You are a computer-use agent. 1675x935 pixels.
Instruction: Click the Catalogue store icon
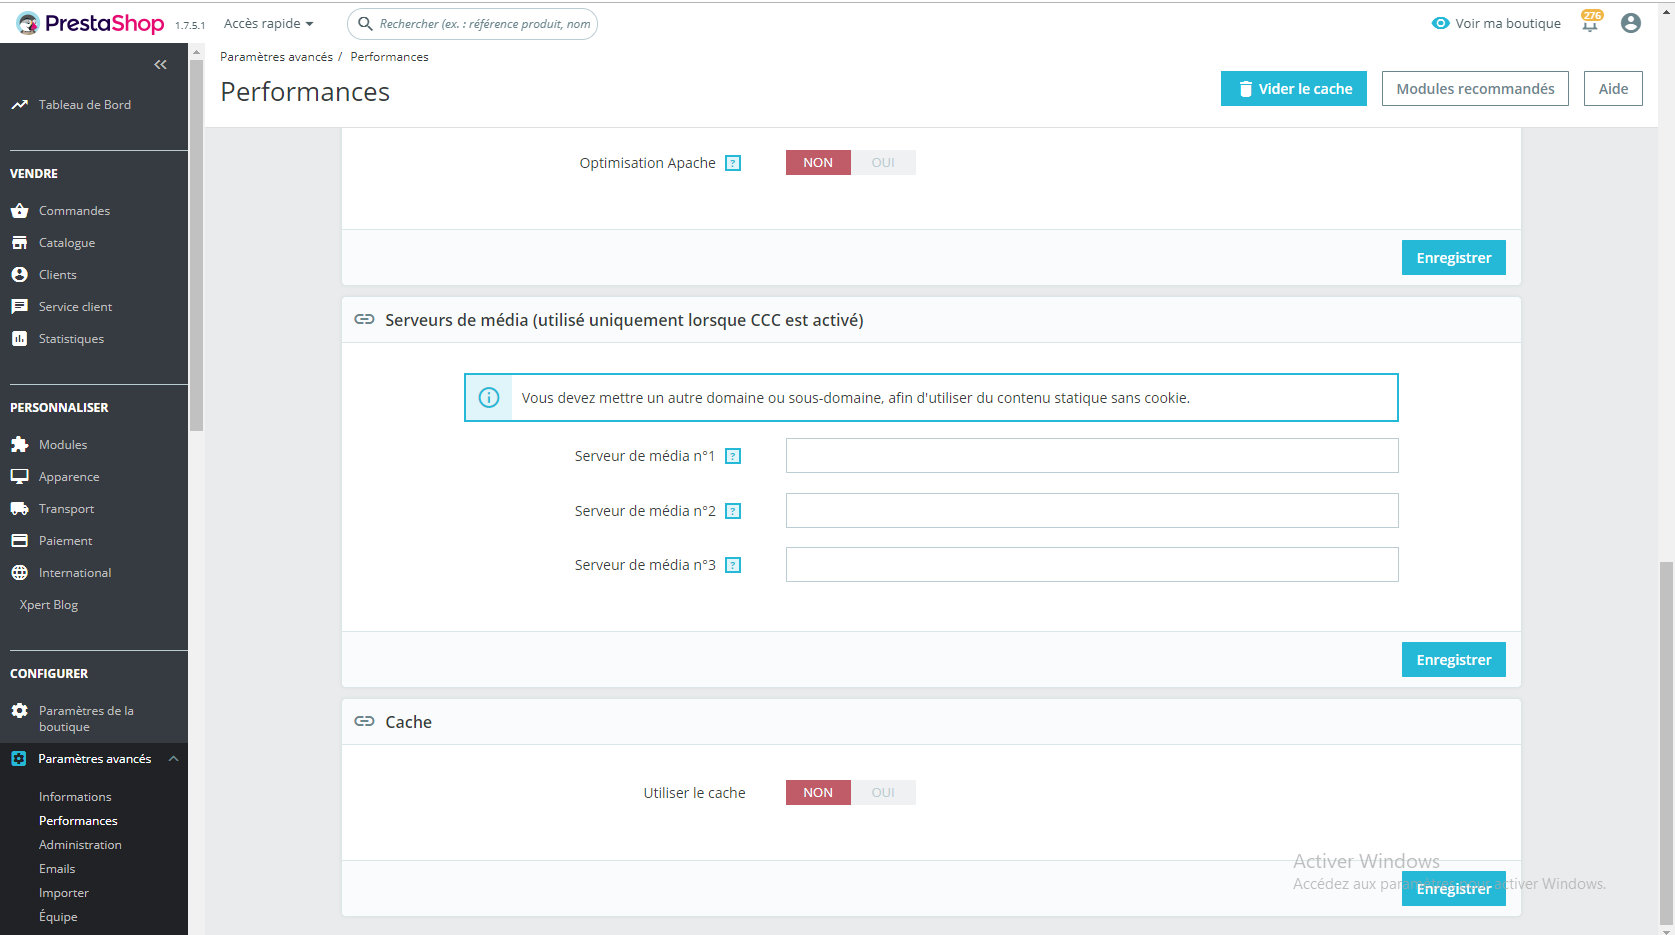19,242
